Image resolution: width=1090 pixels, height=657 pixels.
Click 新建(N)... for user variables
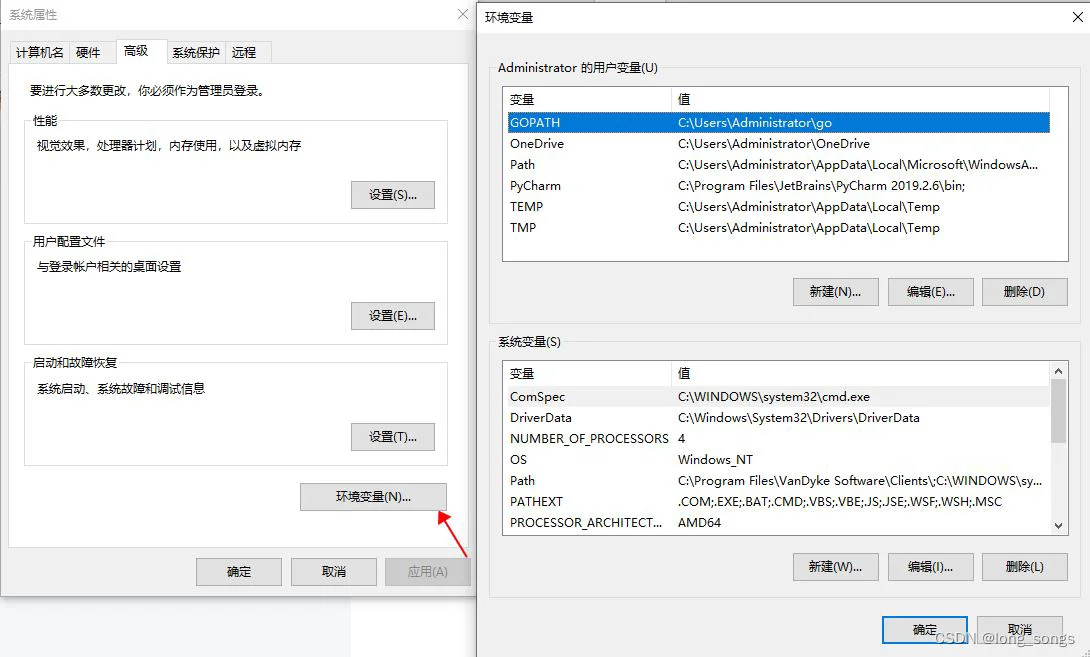(x=836, y=292)
